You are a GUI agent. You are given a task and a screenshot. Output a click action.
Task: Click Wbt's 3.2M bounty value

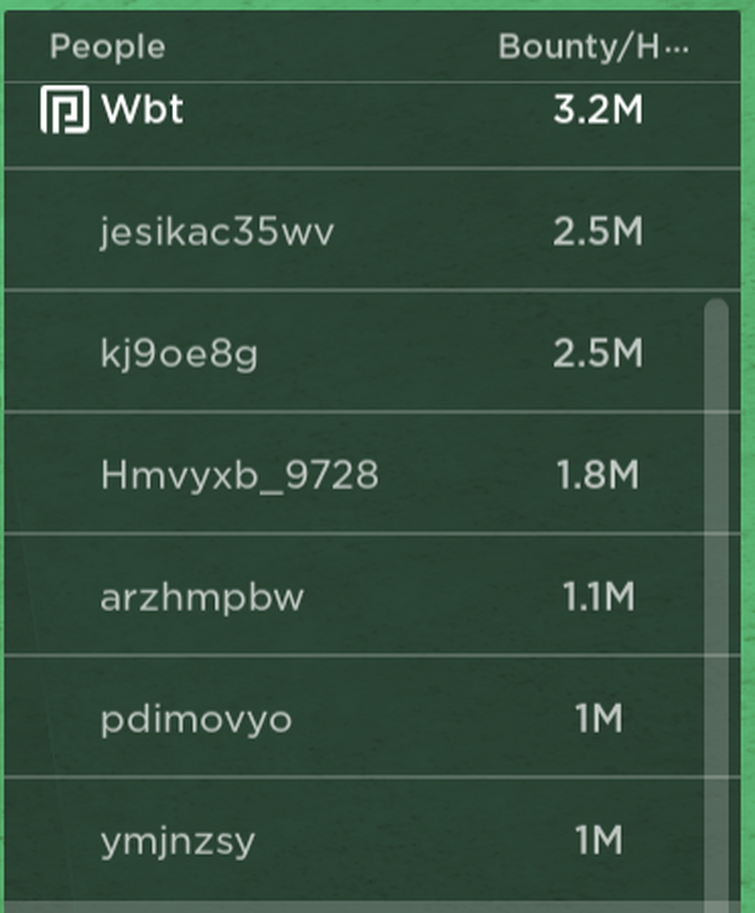[x=598, y=109]
